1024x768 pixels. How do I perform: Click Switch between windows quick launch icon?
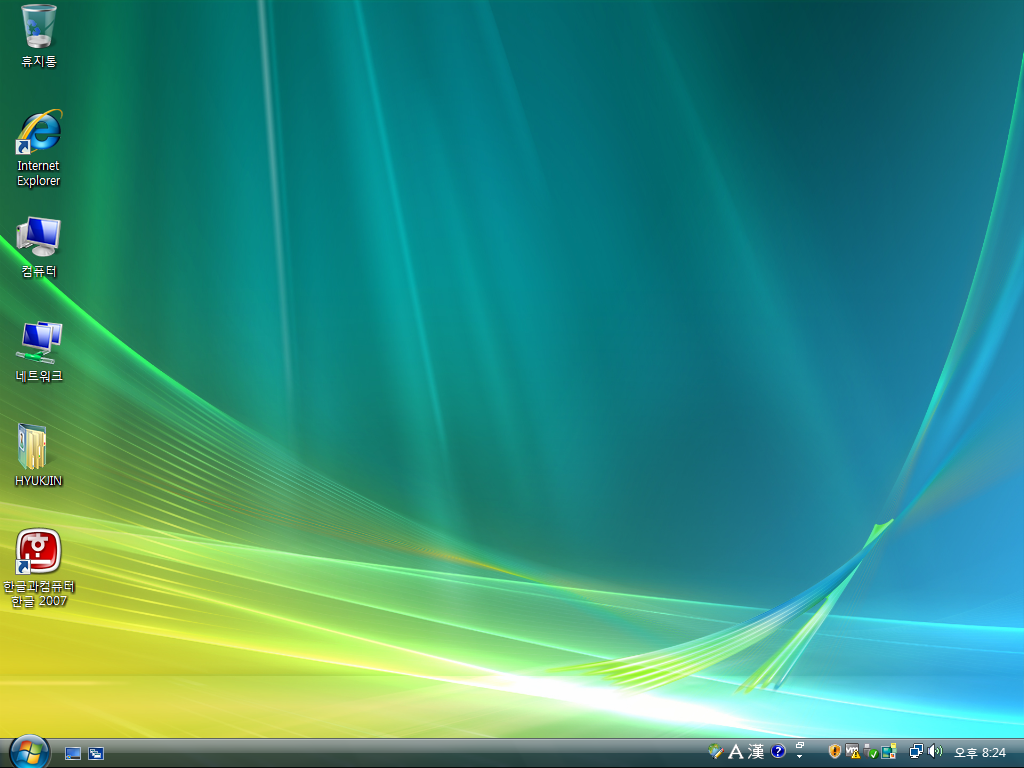[x=96, y=754]
